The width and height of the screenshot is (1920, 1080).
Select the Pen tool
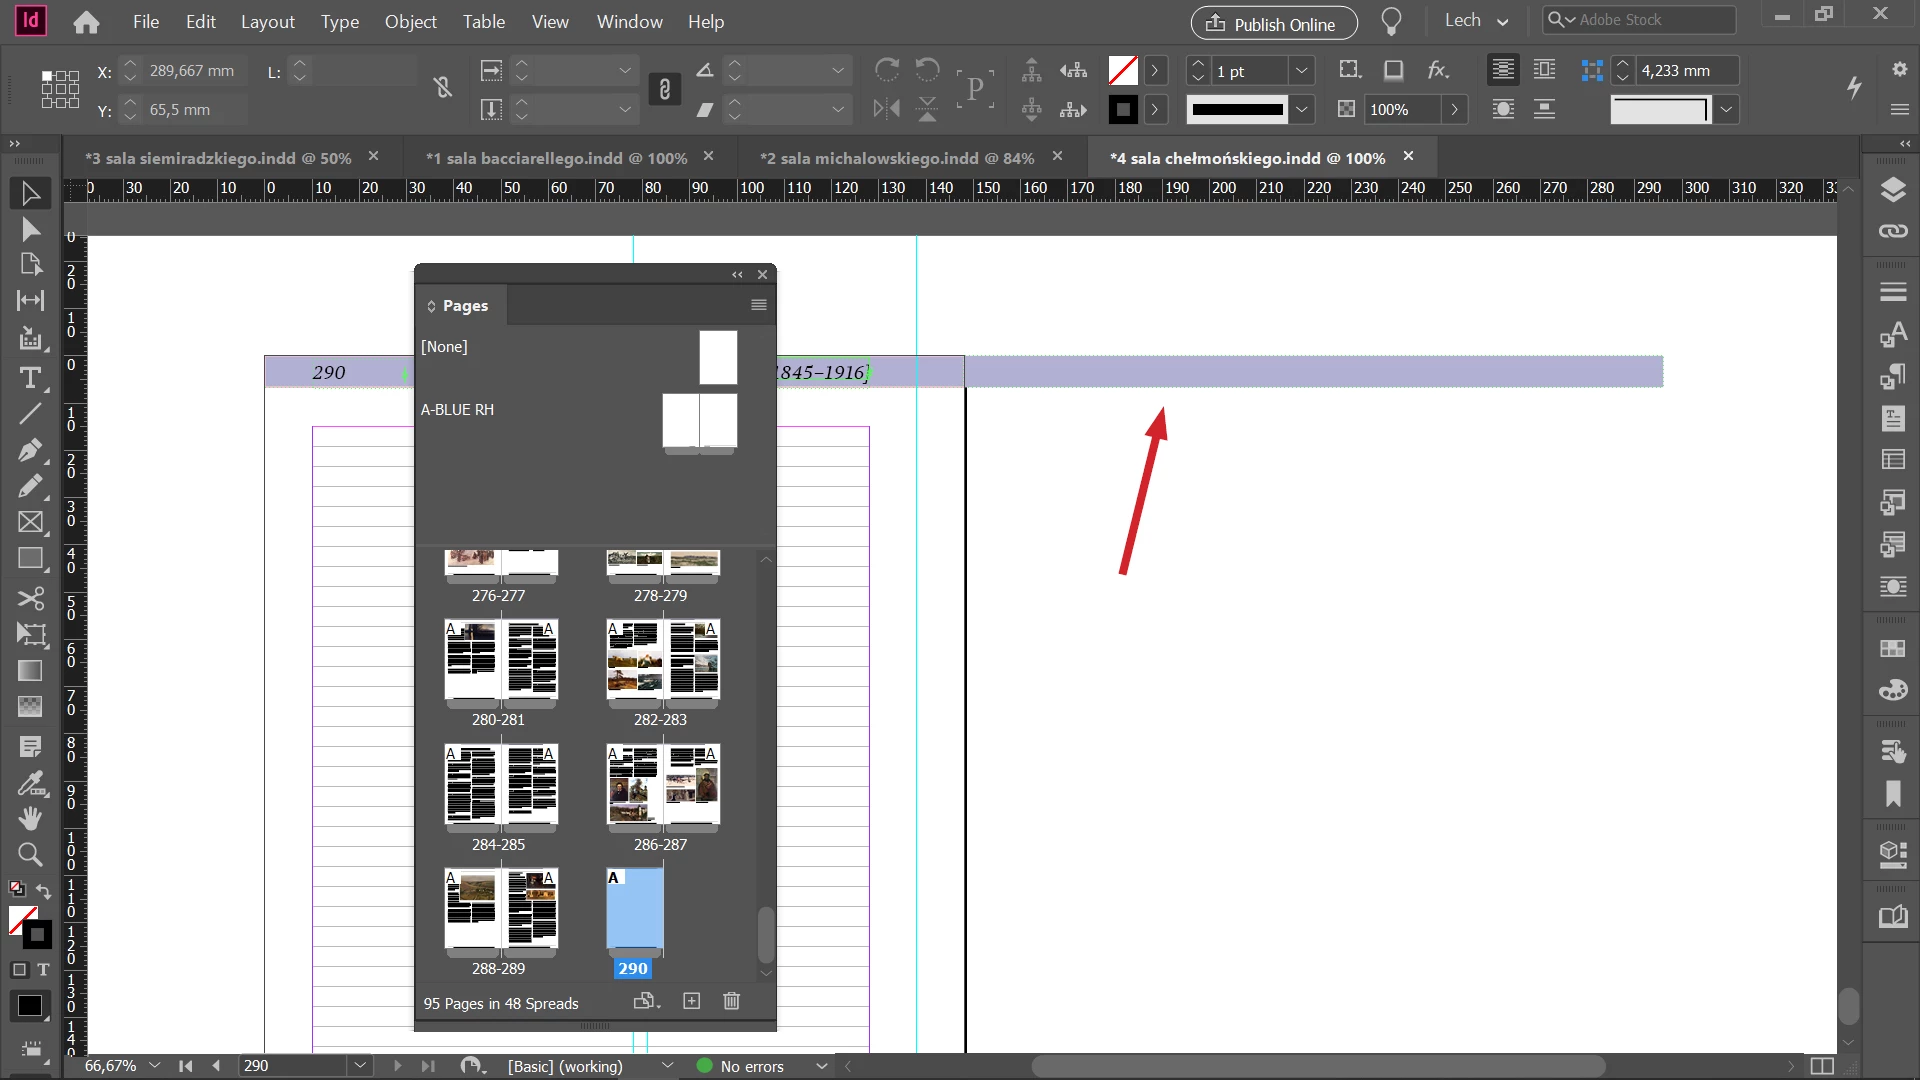30,450
